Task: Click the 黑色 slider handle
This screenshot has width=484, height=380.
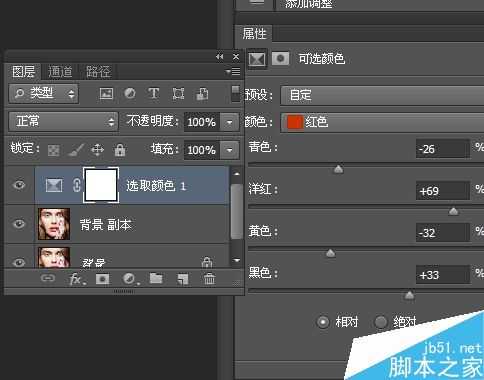Action: pyautogui.click(x=409, y=295)
